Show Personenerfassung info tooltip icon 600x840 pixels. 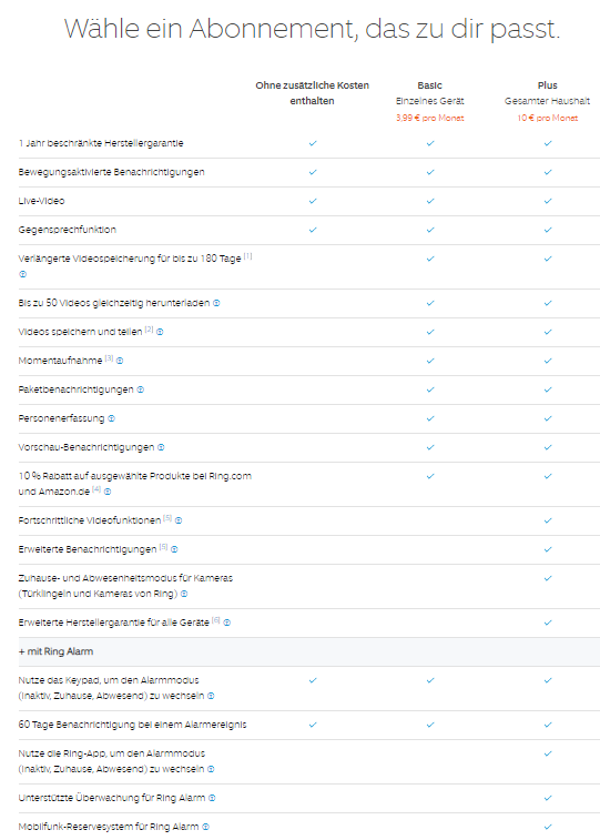tap(111, 418)
